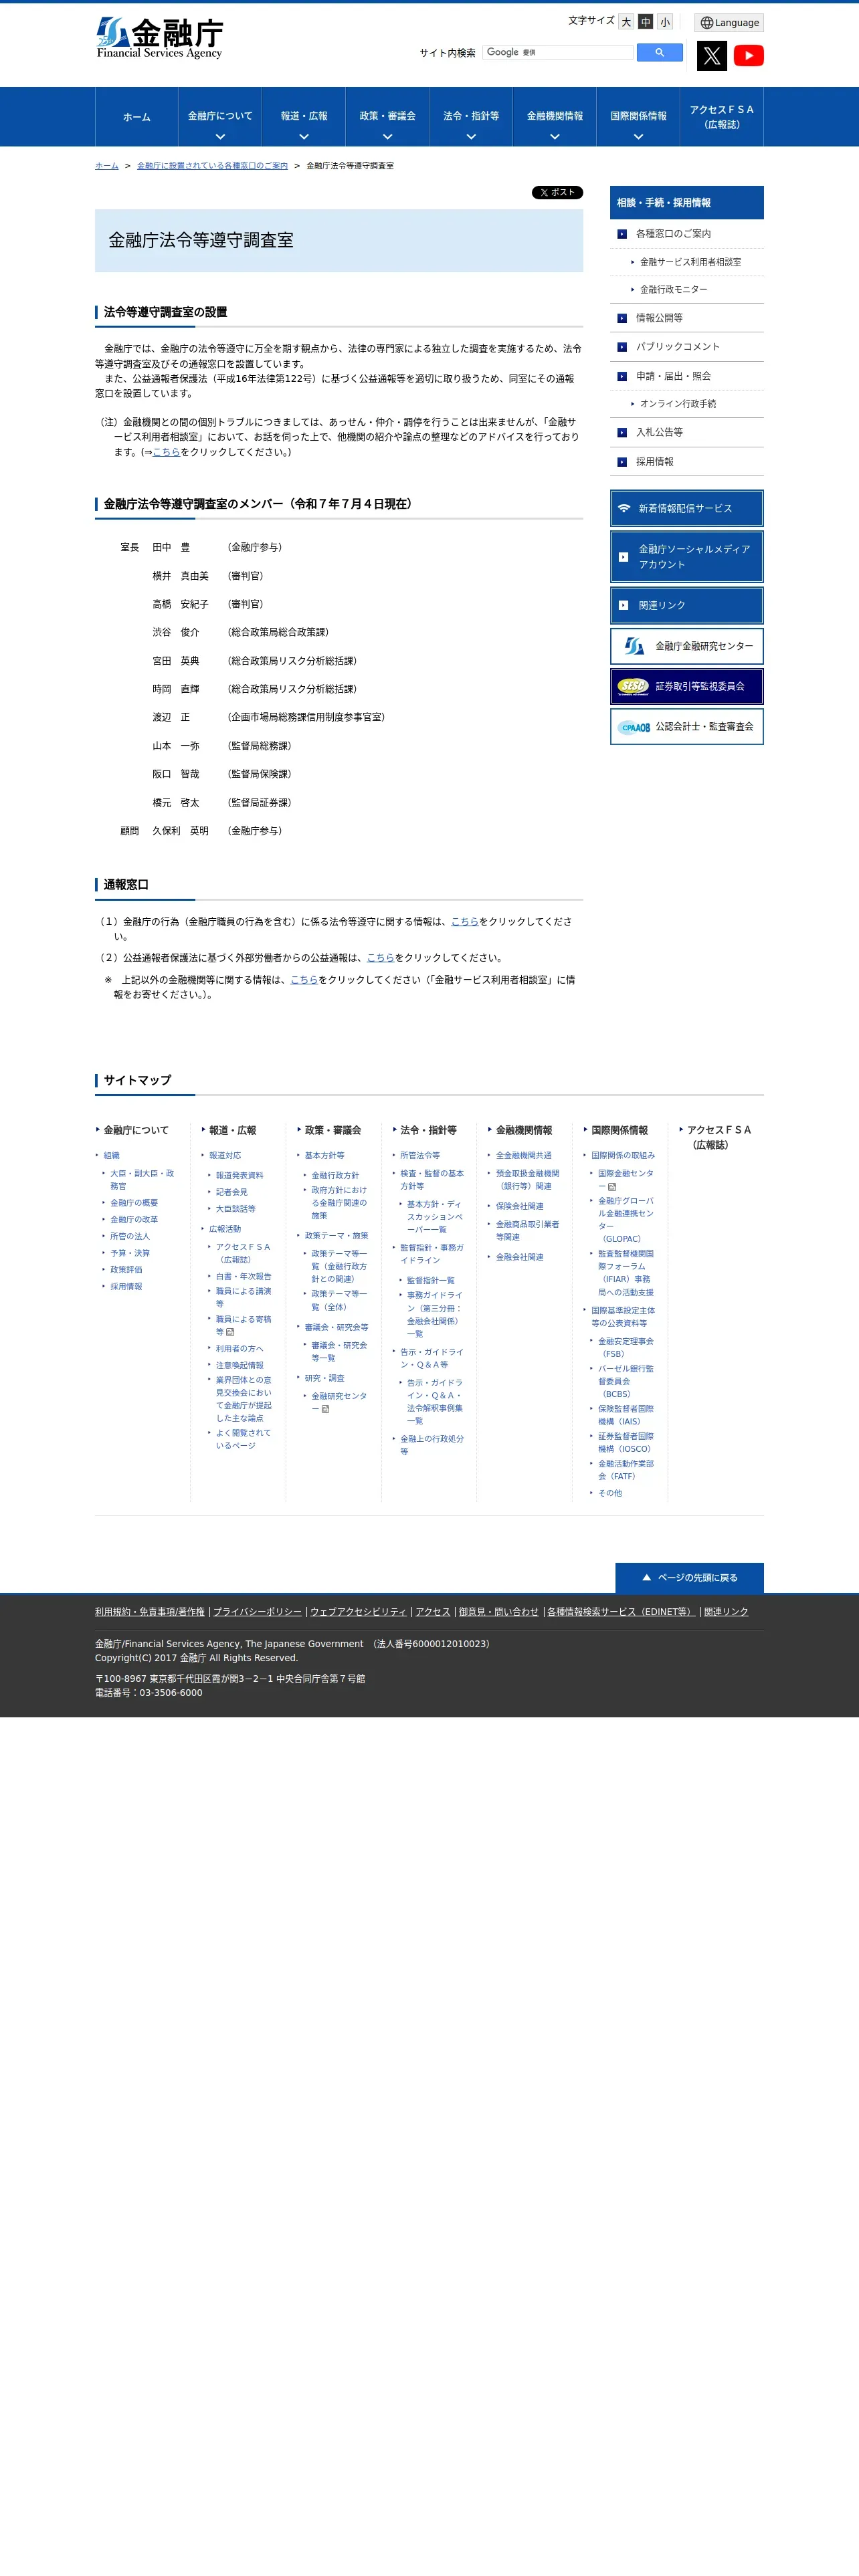This screenshot has height=2576, width=859.
Task: Open Language selector with globe icon
Action: [x=729, y=23]
